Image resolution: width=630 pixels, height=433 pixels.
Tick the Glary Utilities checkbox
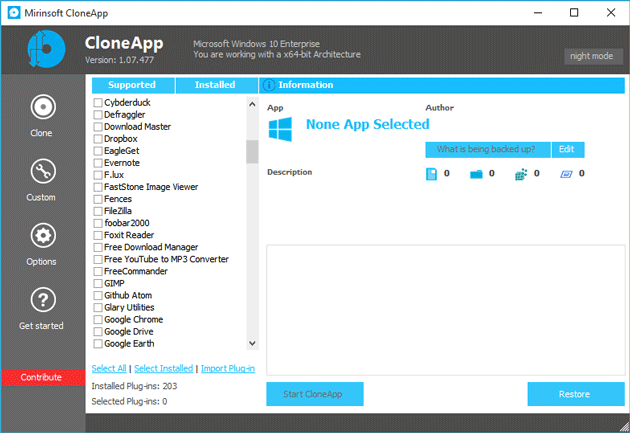click(98, 308)
